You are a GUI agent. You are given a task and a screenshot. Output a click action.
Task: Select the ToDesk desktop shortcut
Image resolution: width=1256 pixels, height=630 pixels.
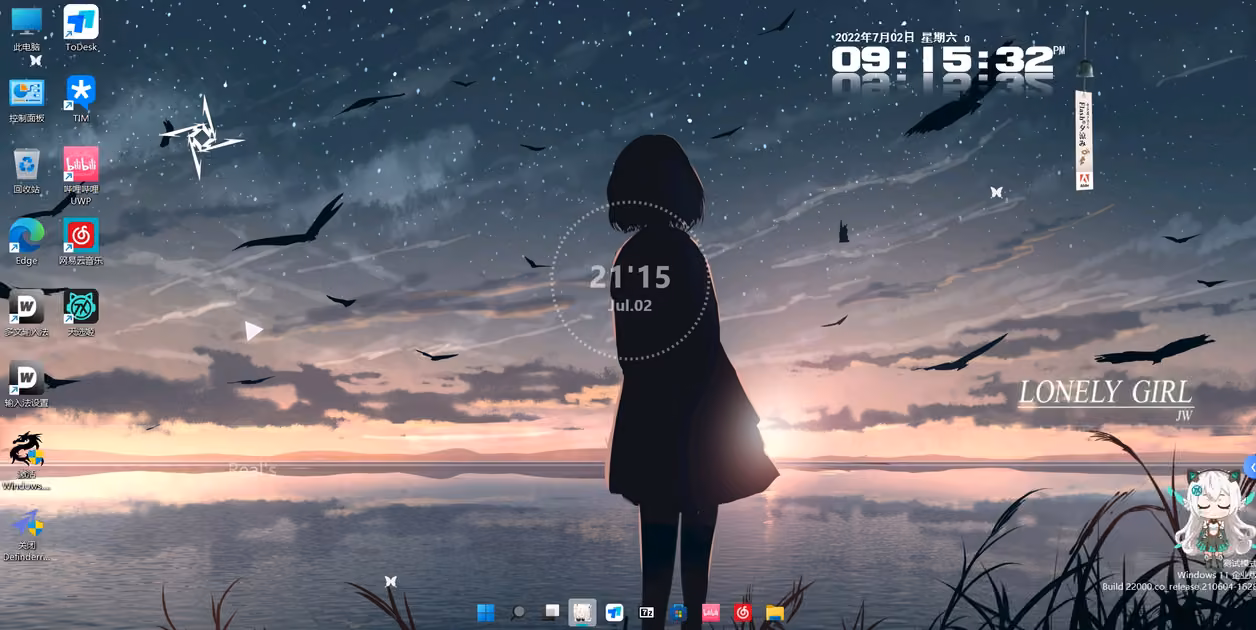point(81,29)
